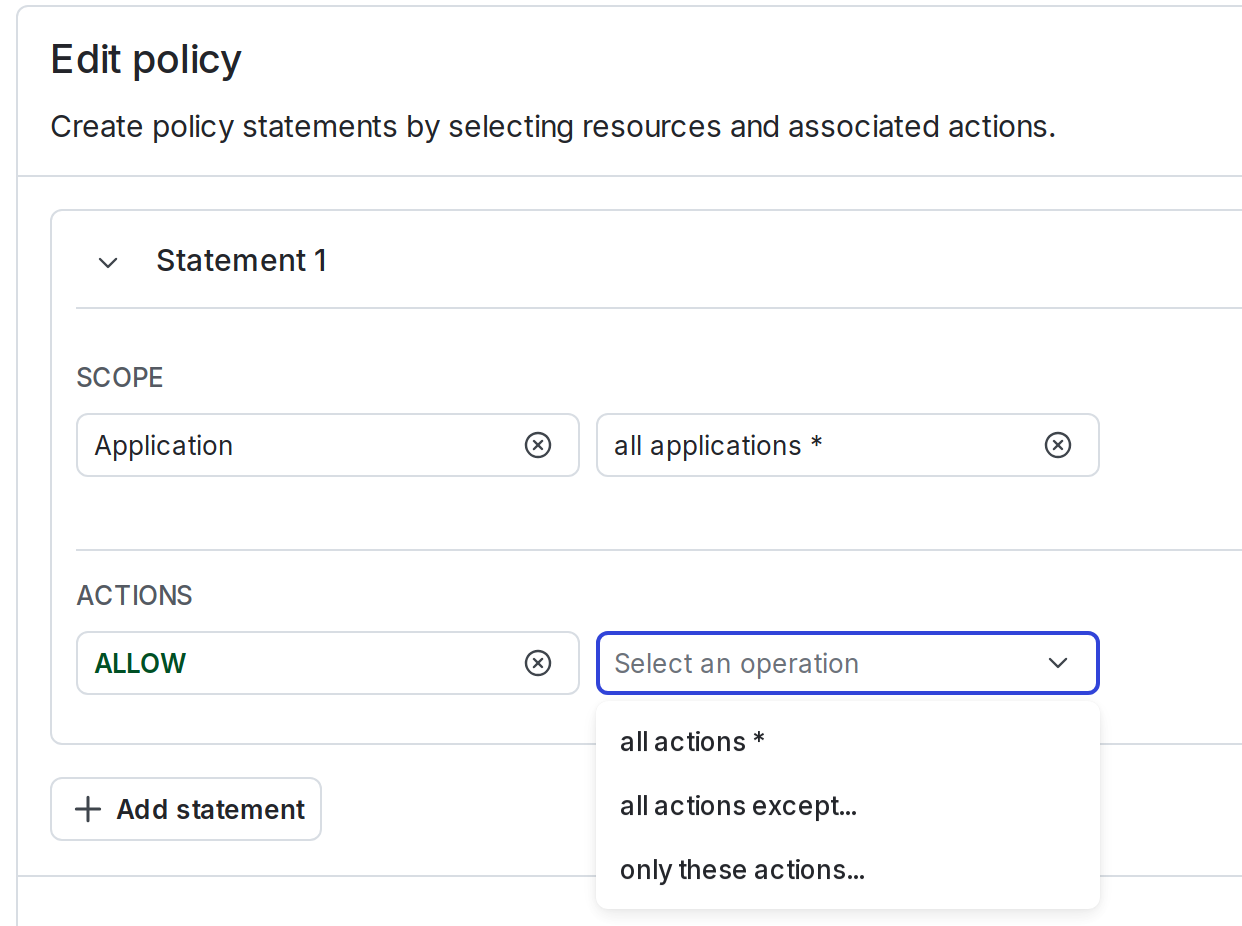This screenshot has height=926, width=1242.
Task: Select the "all actions except…" option
Action: tap(738, 805)
